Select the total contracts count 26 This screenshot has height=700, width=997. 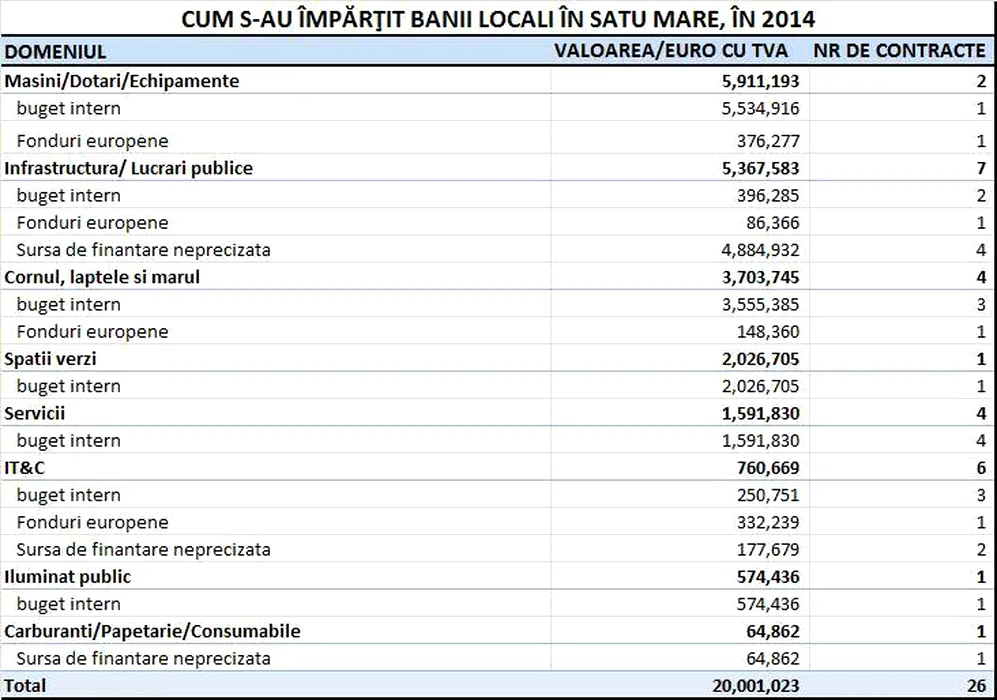click(x=976, y=686)
